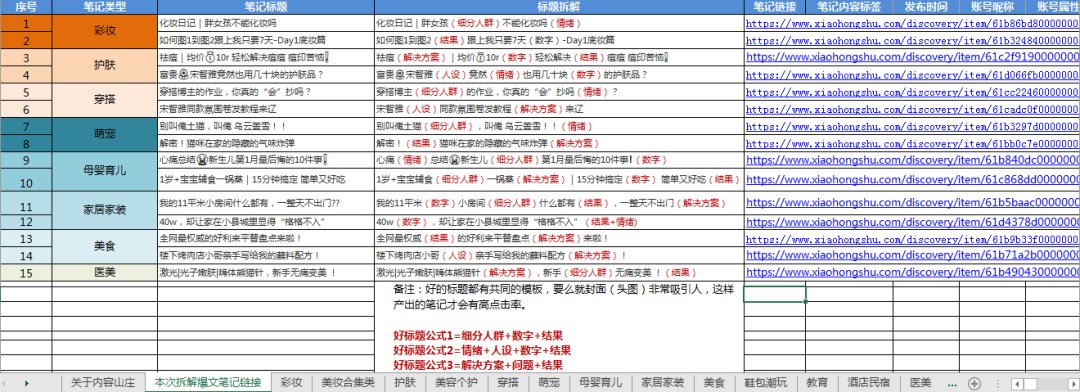
Task: Click the horizontal scrollbar right arrow
Action: click(x=1074, y=383)
